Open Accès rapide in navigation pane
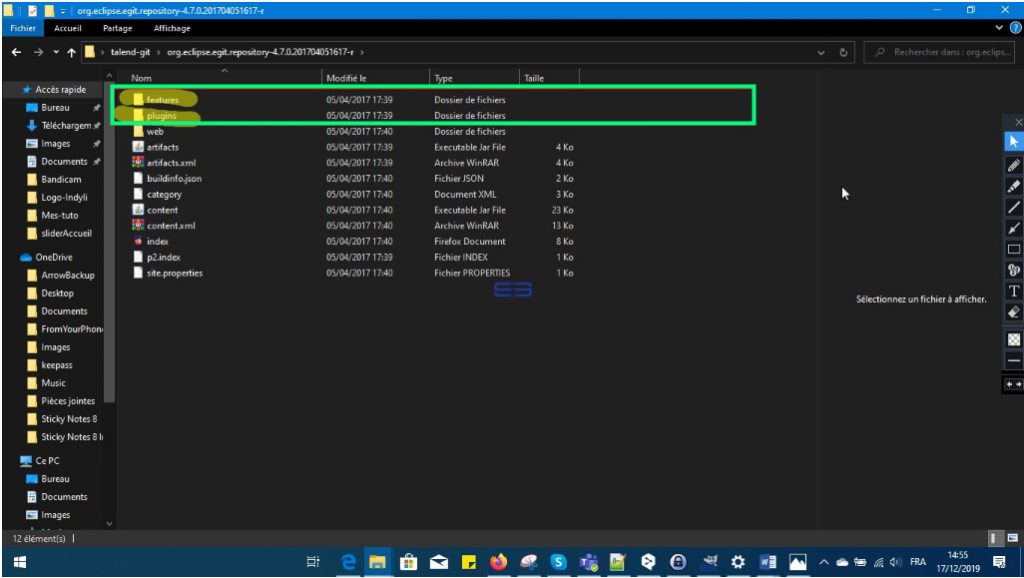The width and height of the screenshot is (1024, 578). 61,89
